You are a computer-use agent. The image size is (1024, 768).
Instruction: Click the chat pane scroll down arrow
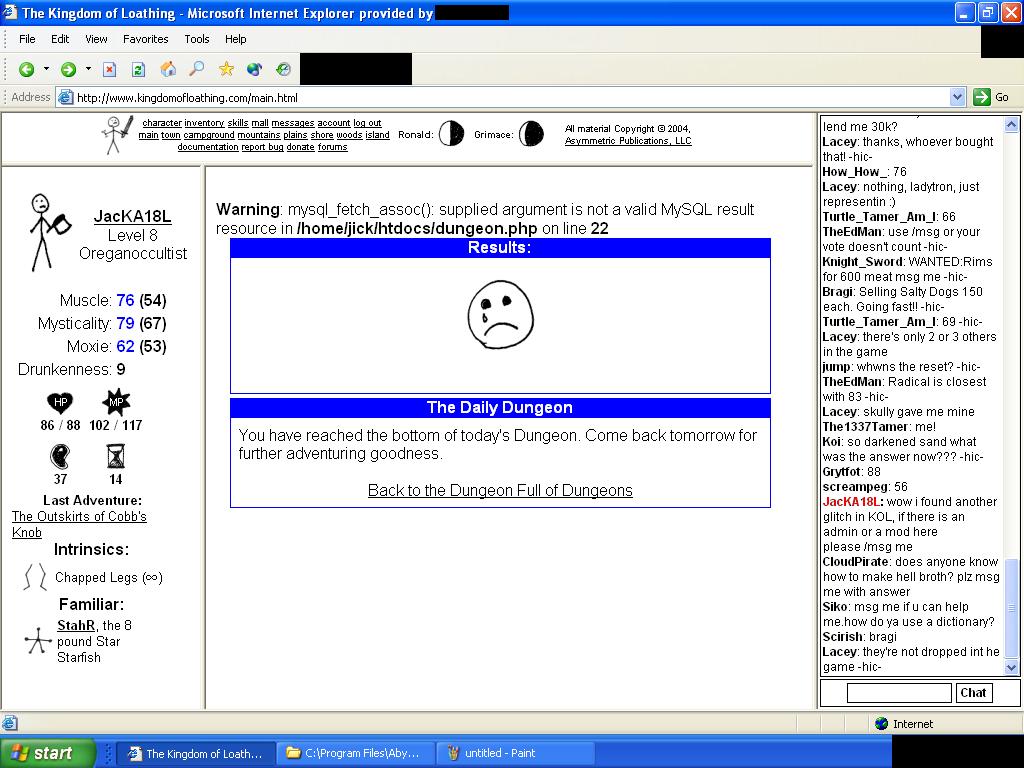[x=1010, y=667]
